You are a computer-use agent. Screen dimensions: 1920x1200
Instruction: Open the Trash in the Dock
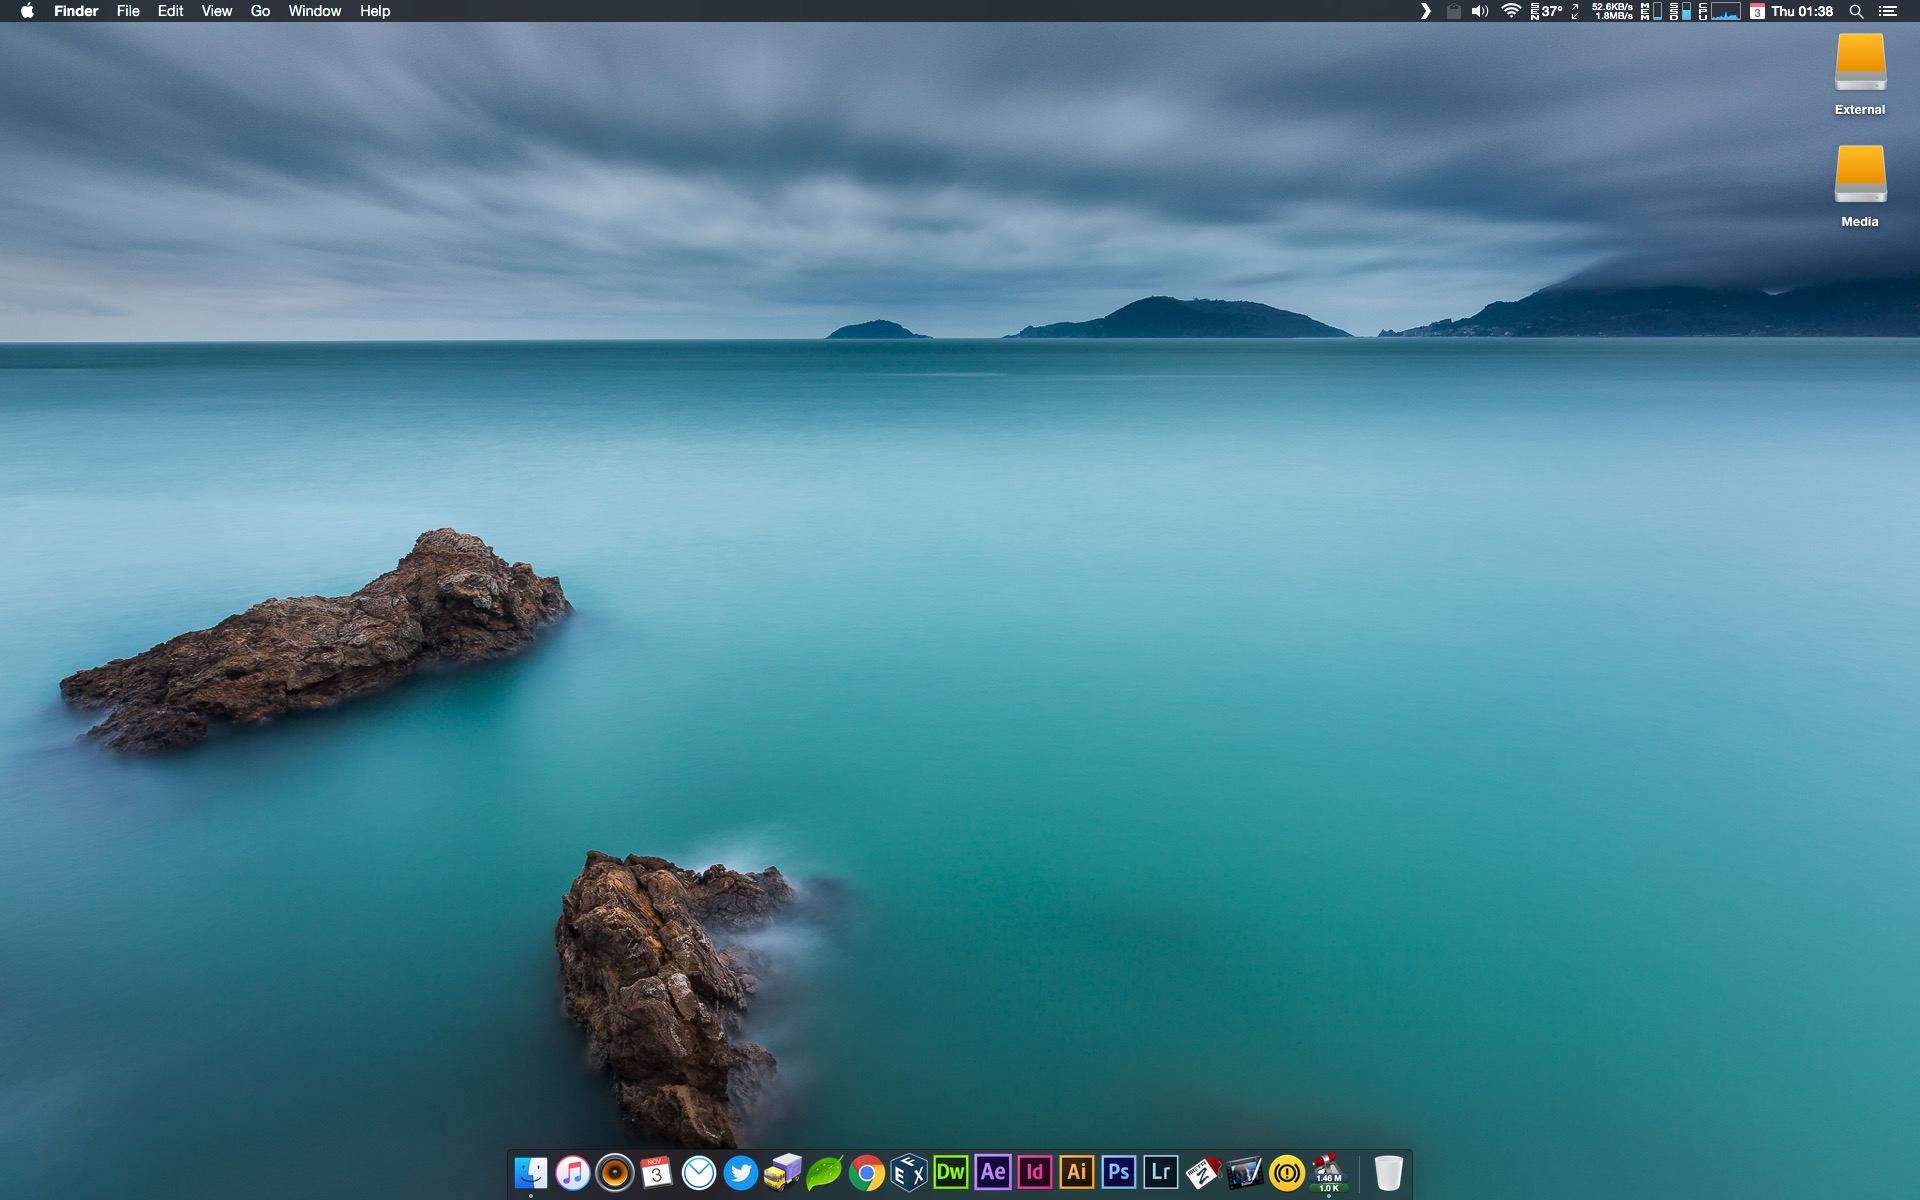1388,1173
